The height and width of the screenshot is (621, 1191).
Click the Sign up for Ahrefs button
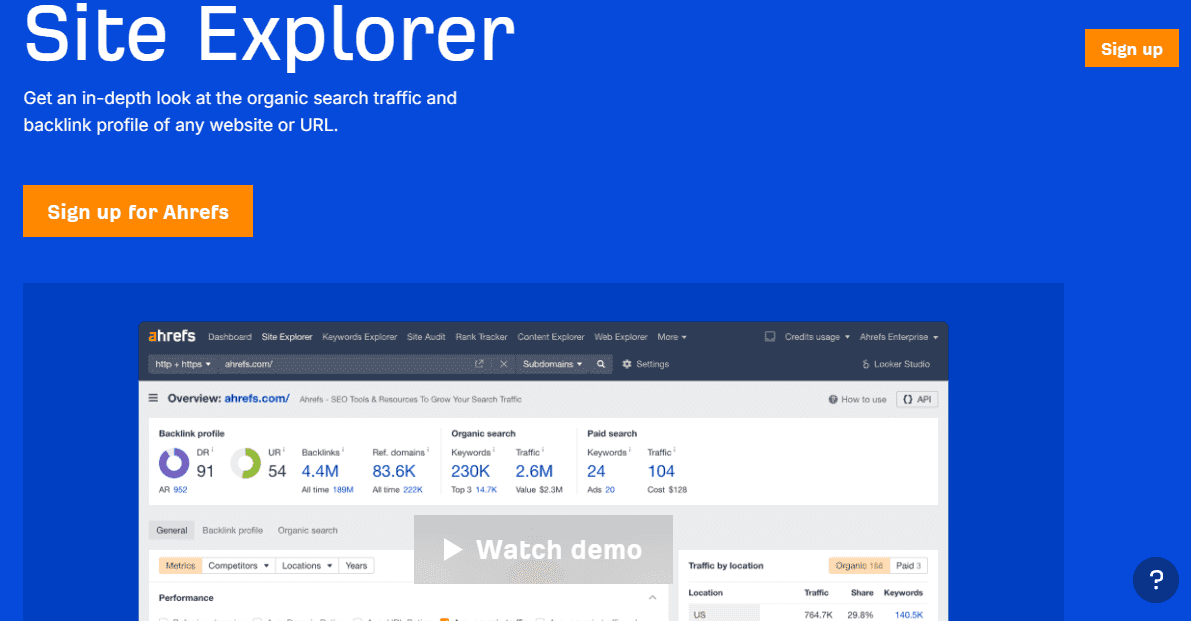(x=138, y=211)
